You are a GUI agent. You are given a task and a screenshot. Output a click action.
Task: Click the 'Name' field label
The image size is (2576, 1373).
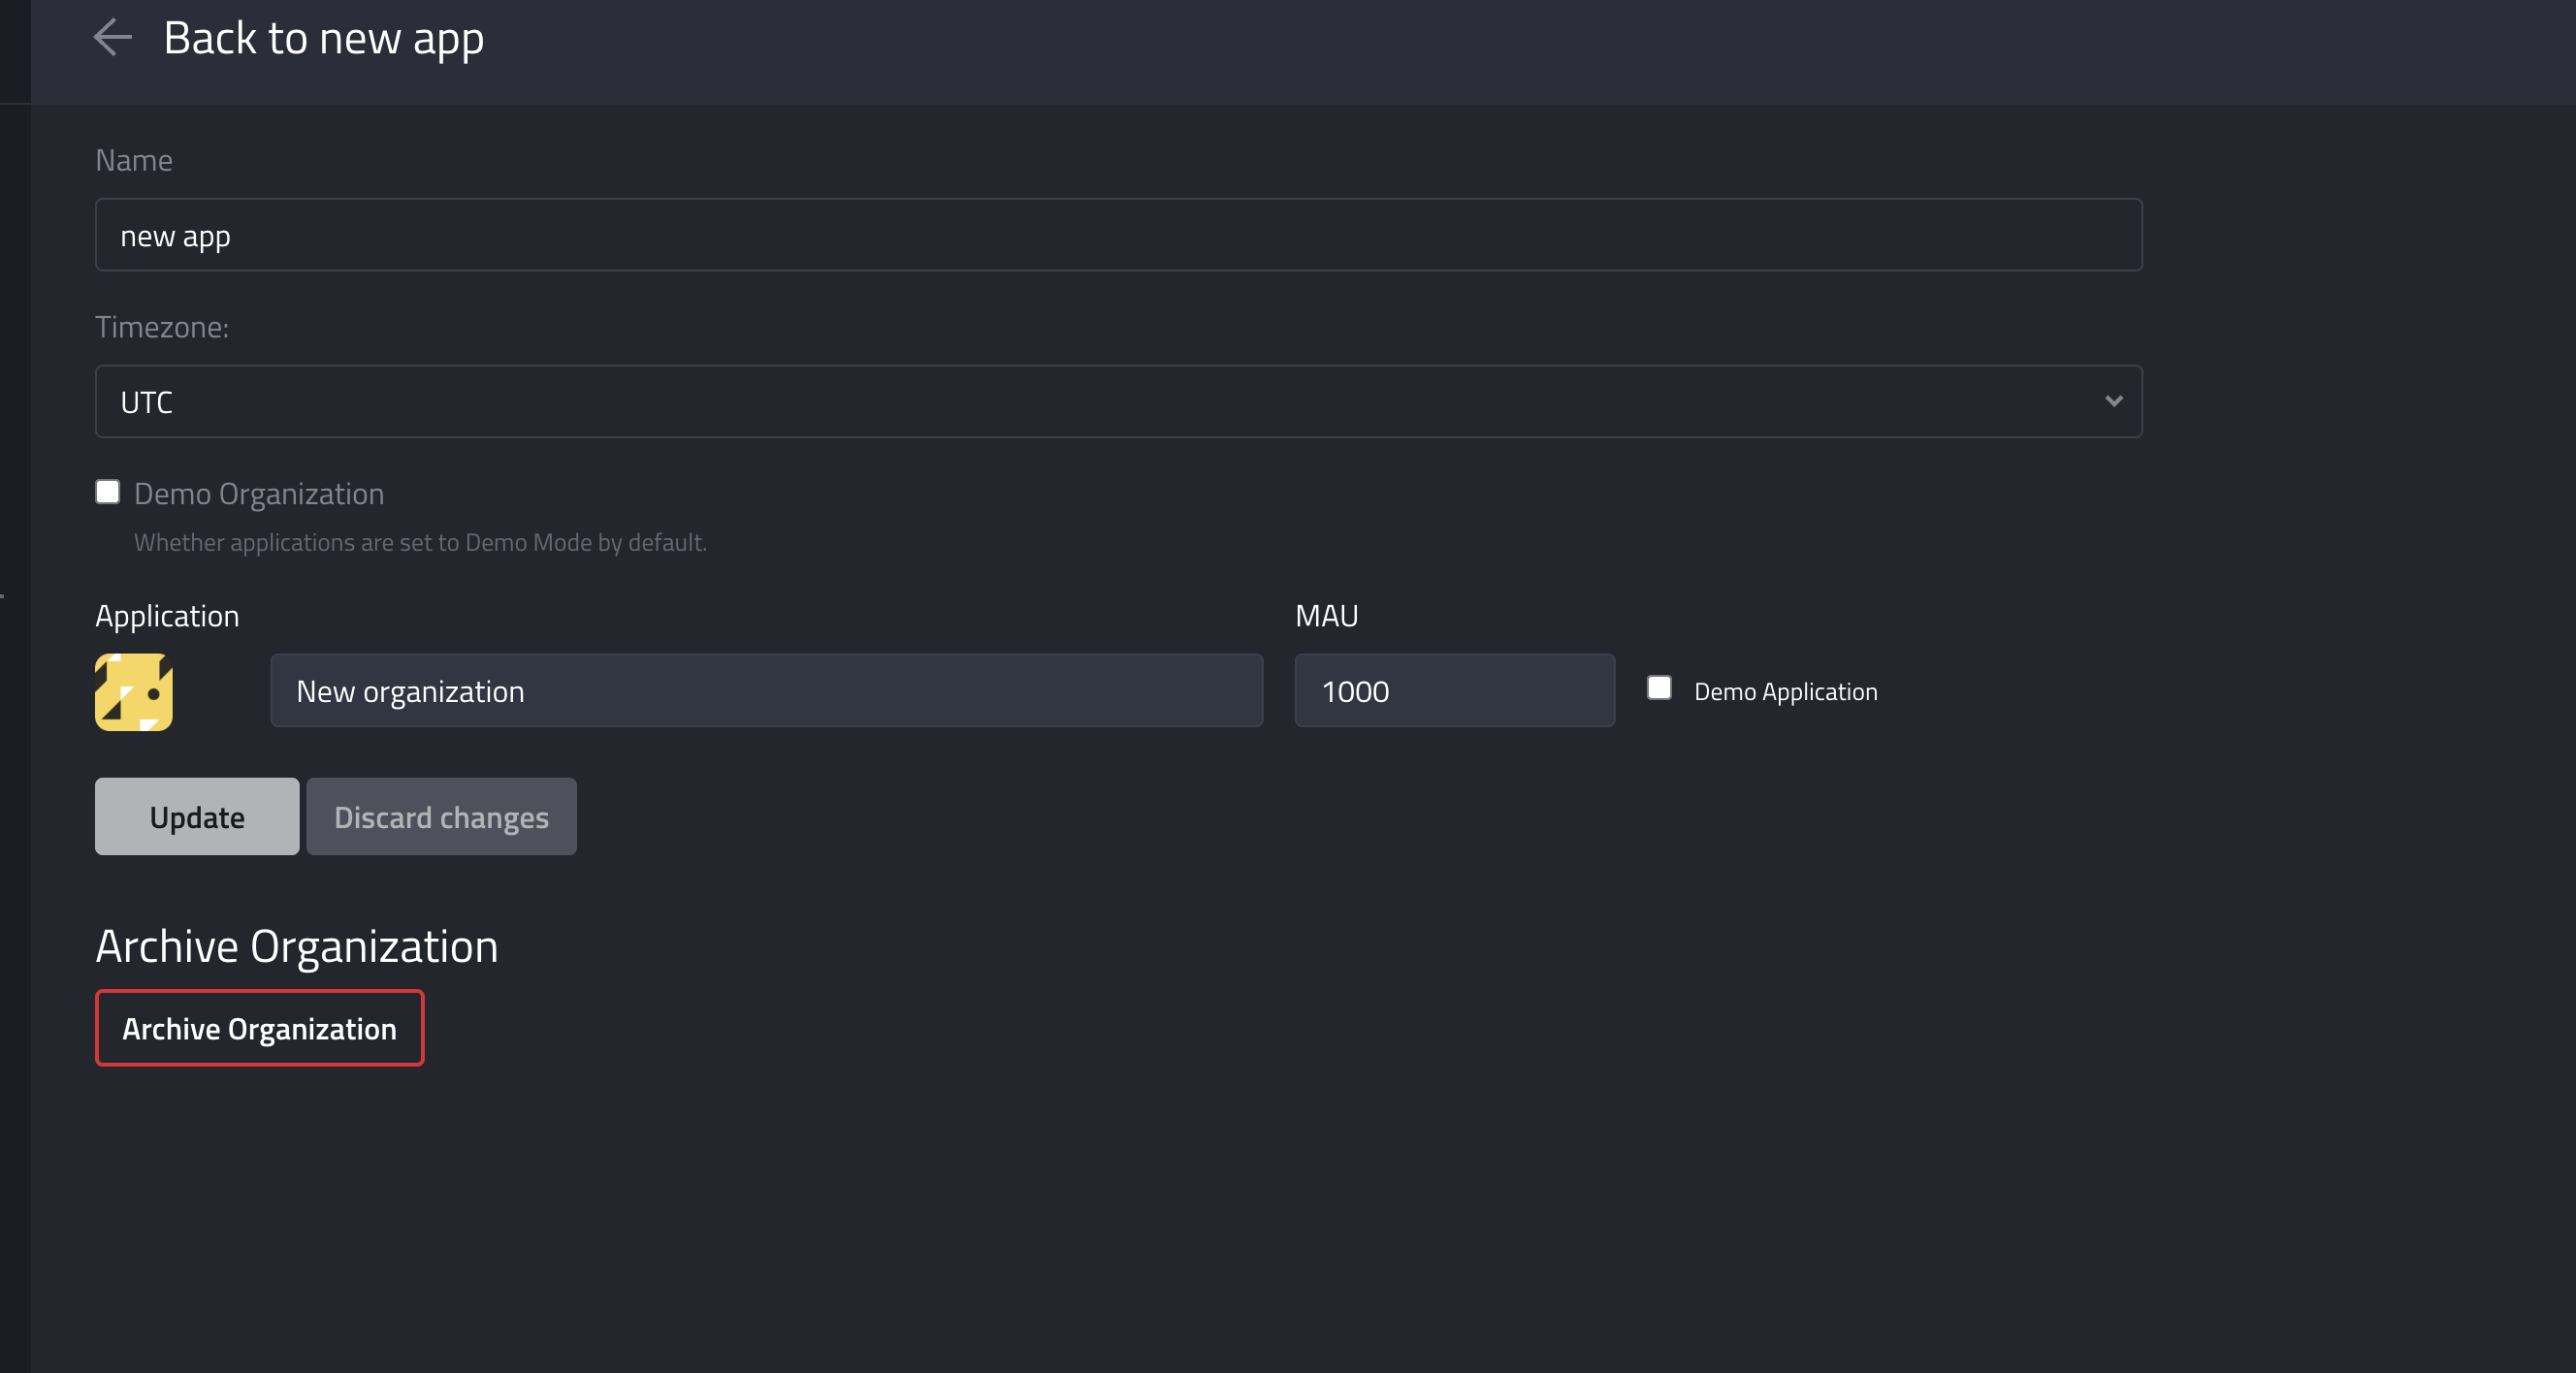[134, 160]
